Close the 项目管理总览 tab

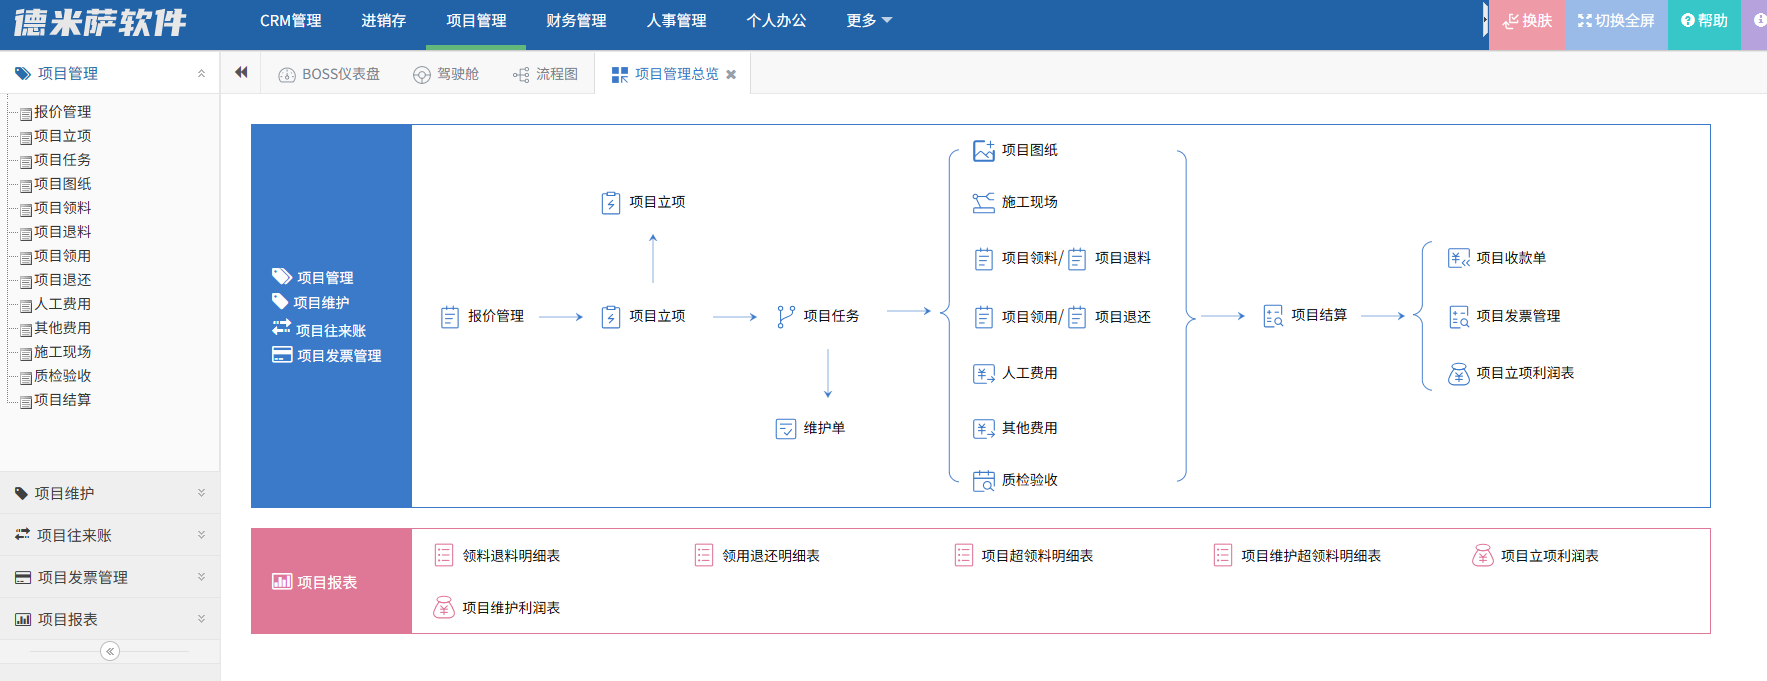coord(731,75)
